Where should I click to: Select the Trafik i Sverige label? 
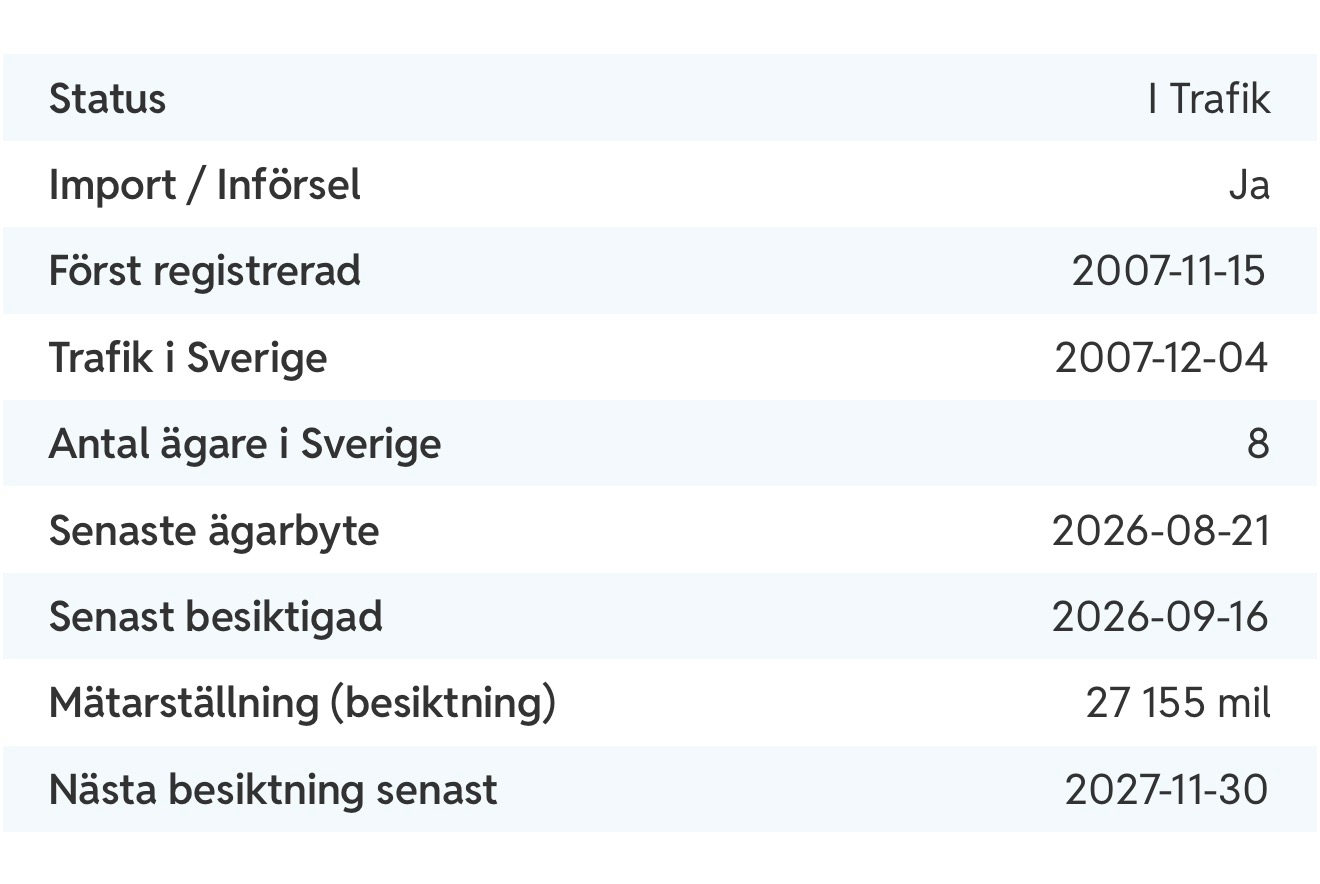click(x=188, y=358)
